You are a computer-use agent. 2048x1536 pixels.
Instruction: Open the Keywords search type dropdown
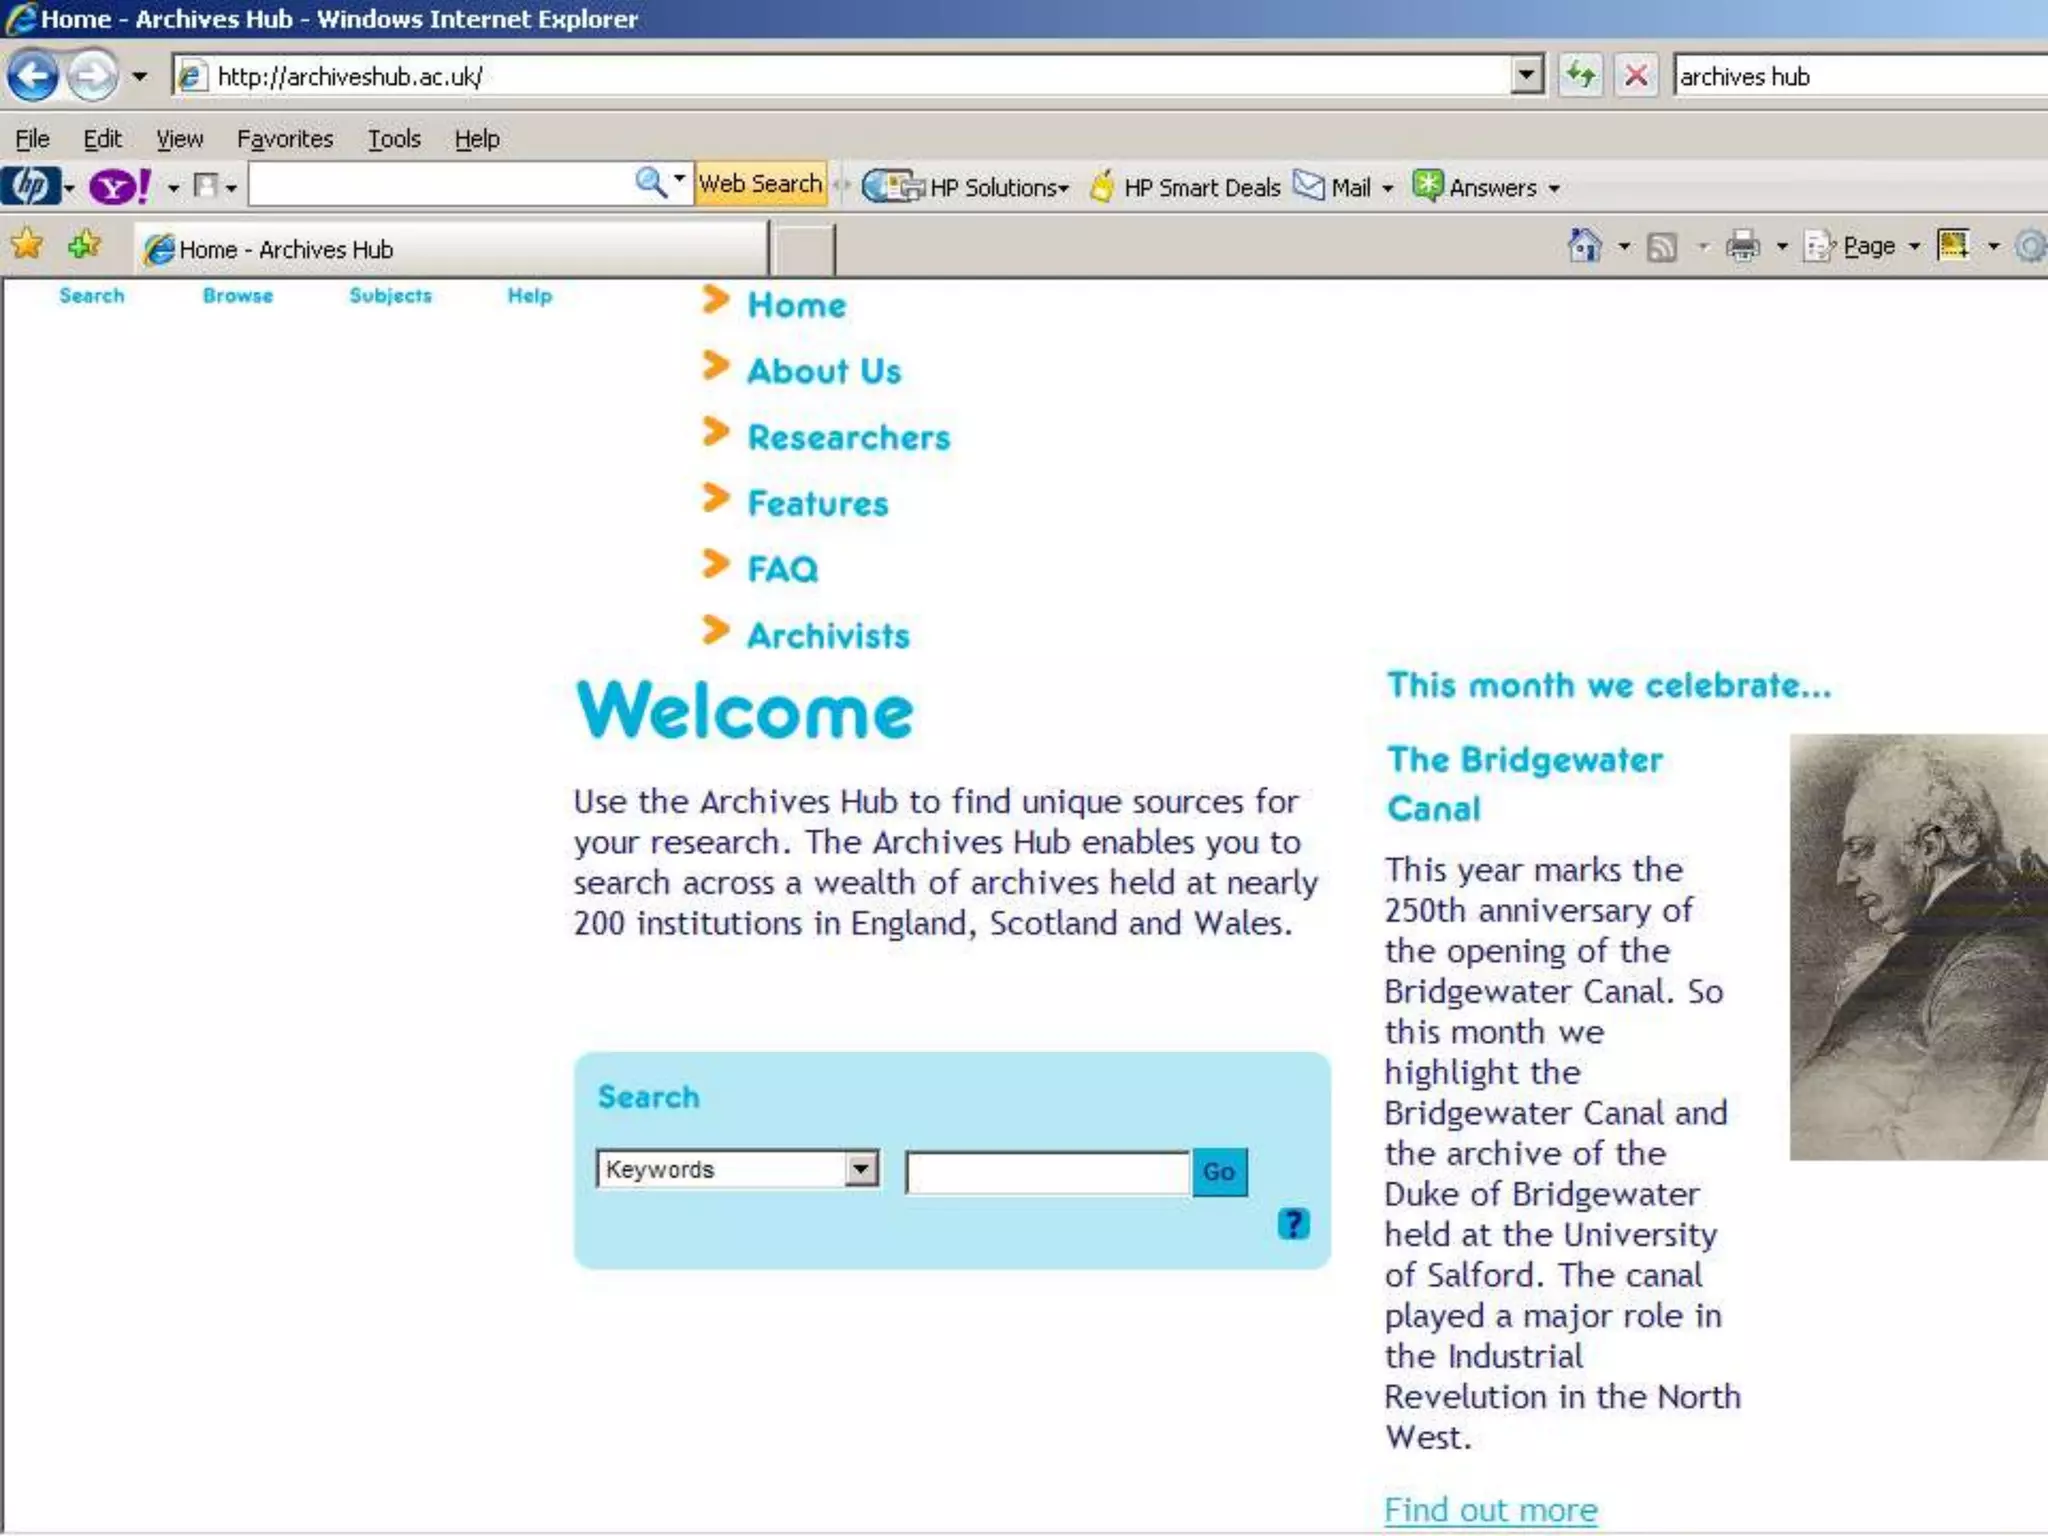860,1168
